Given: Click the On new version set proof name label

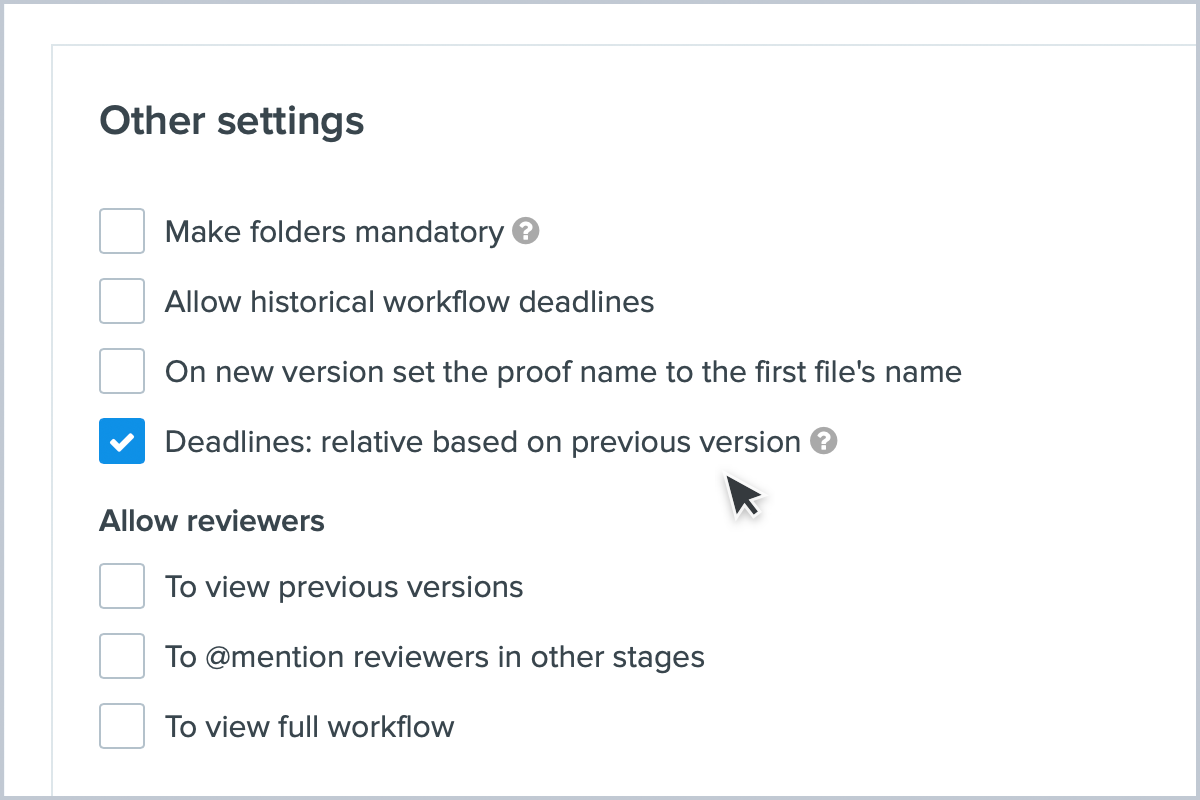Looking at the screenshot, I should [x=562, y=372].
